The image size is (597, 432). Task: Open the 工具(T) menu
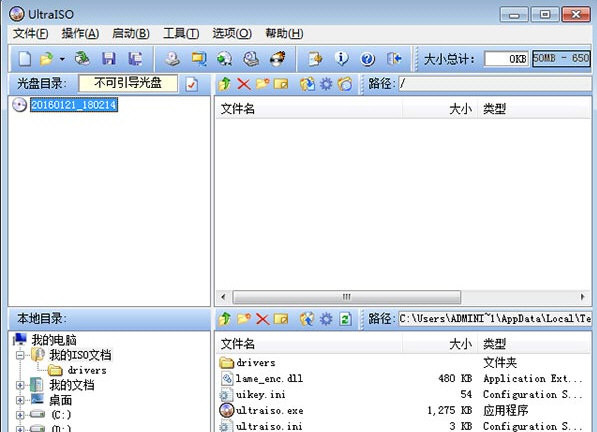[x=181, y=33]
